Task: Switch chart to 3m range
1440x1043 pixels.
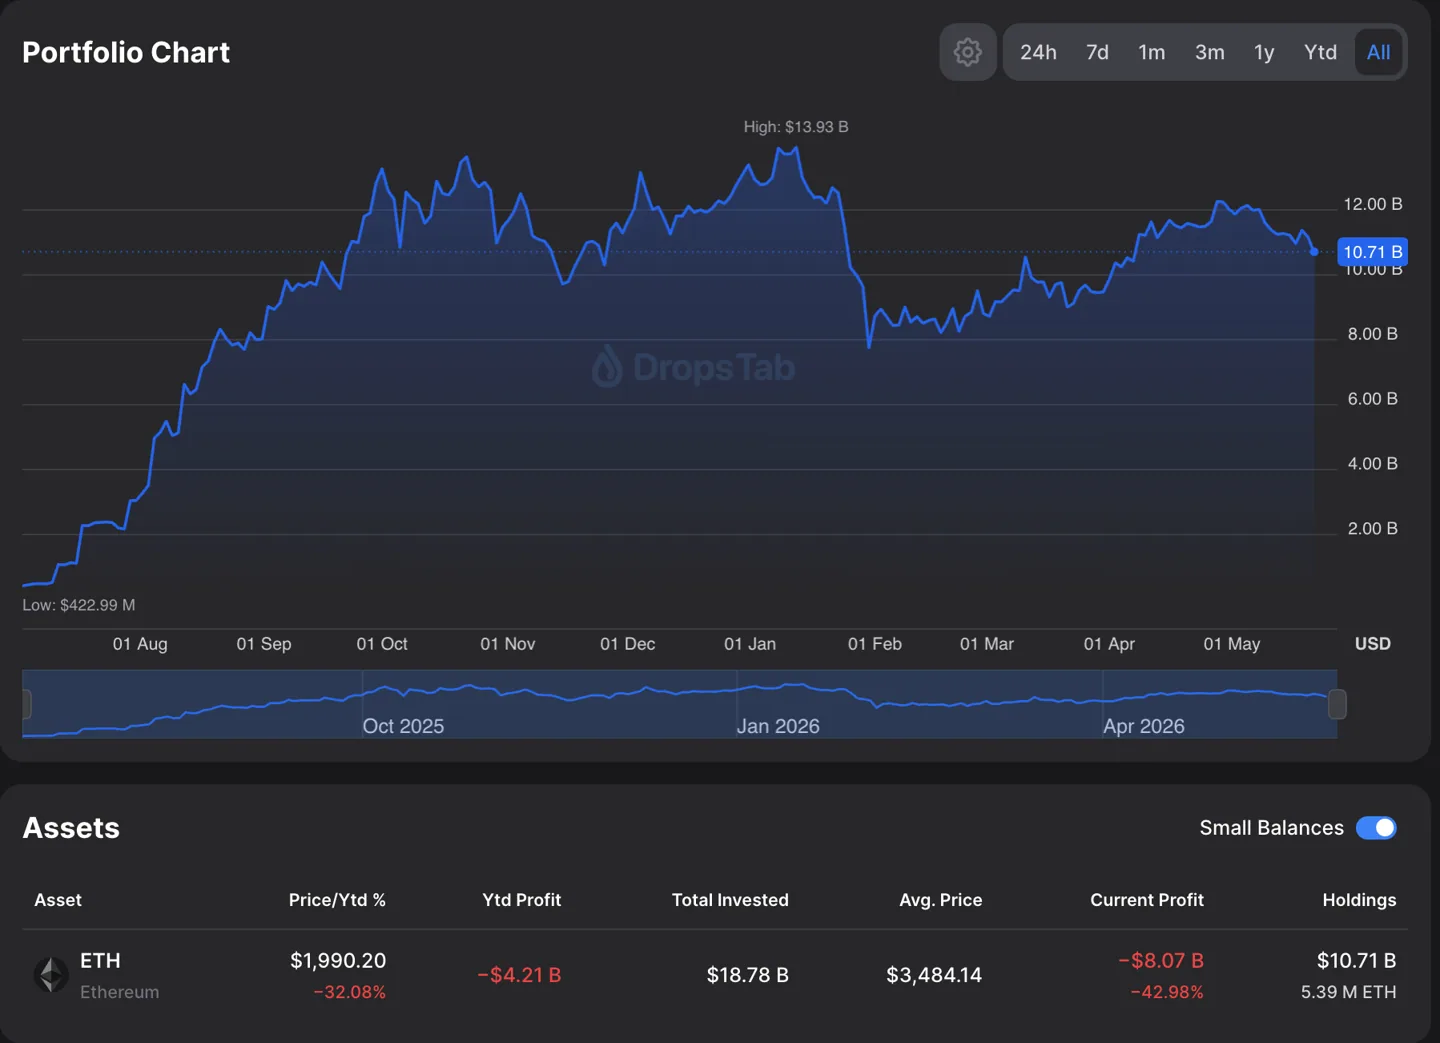Action: pos(1209,52)
